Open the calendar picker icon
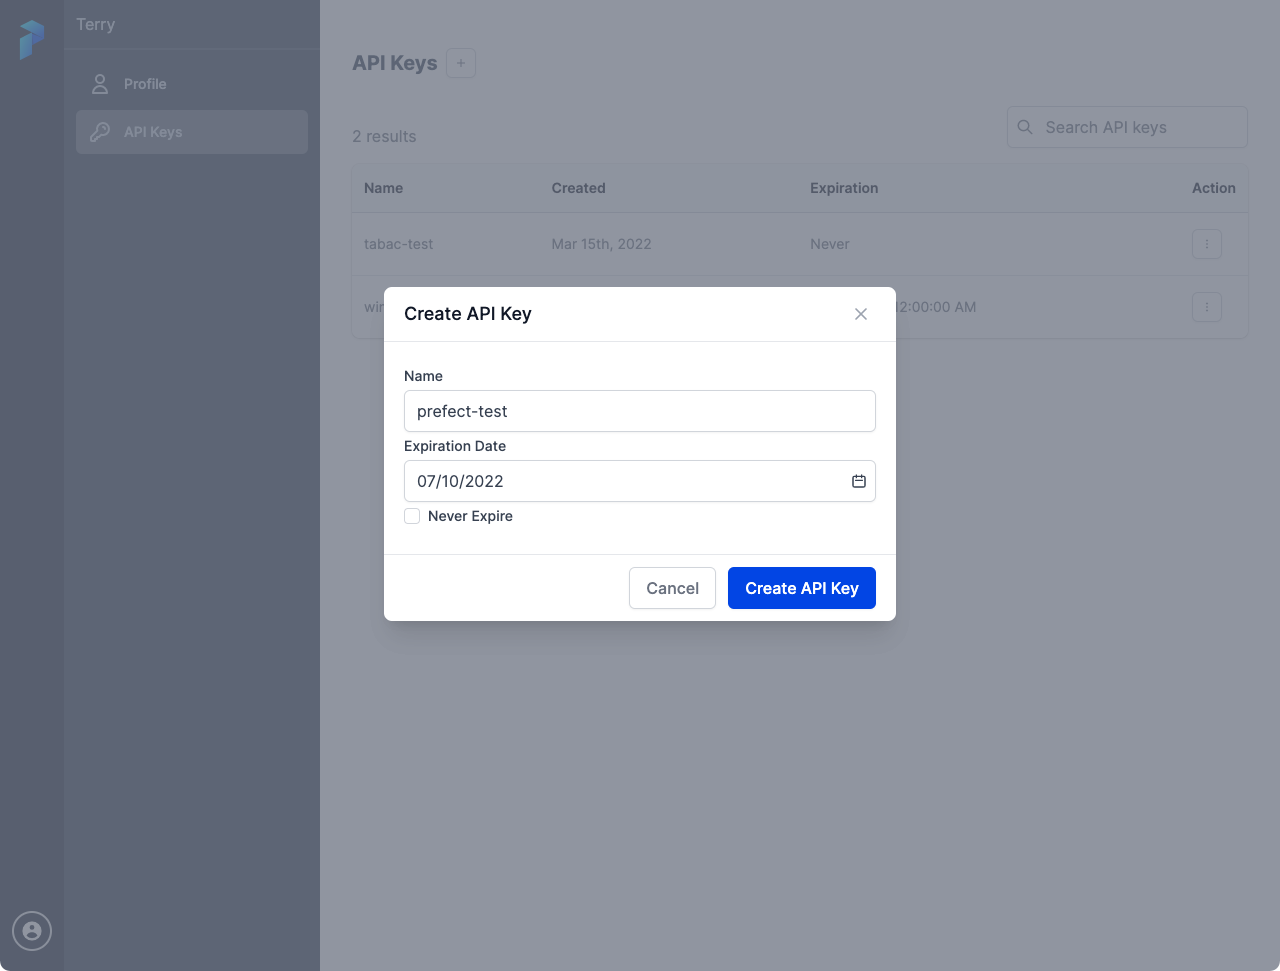 click(858, 481)
